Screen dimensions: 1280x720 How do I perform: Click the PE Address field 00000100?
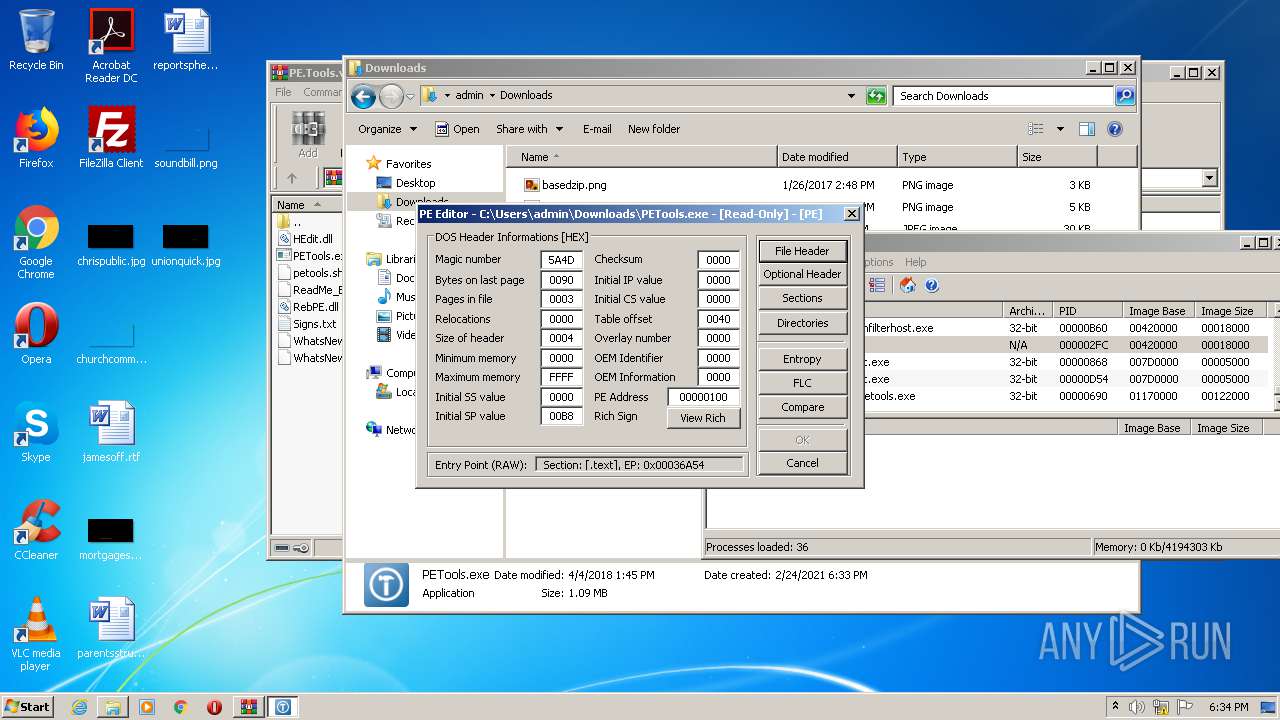(703, 397)
